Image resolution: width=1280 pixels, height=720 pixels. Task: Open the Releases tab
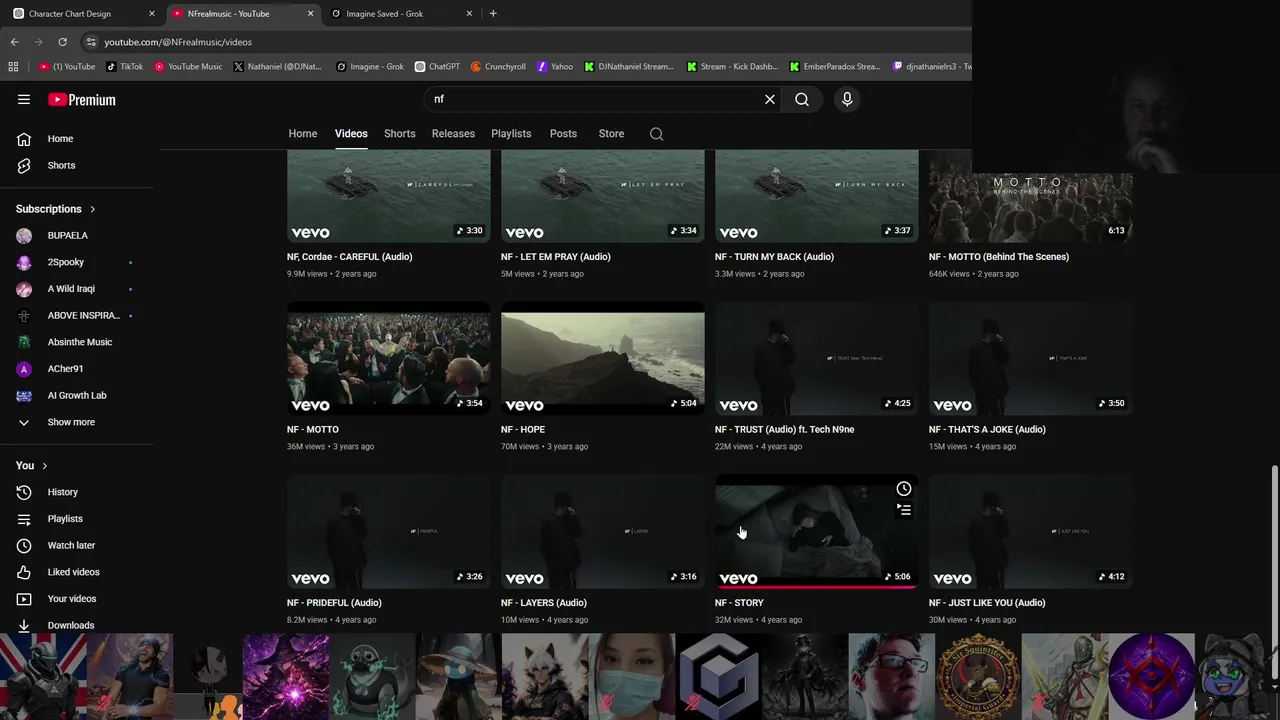point(453,134)
